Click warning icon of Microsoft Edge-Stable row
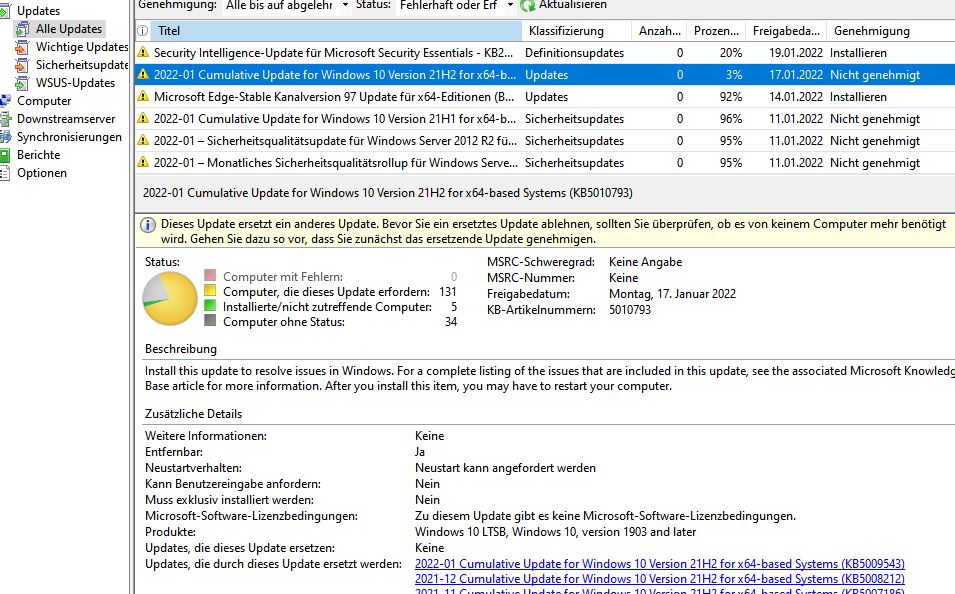955x594 pixels. click(143, 96)
